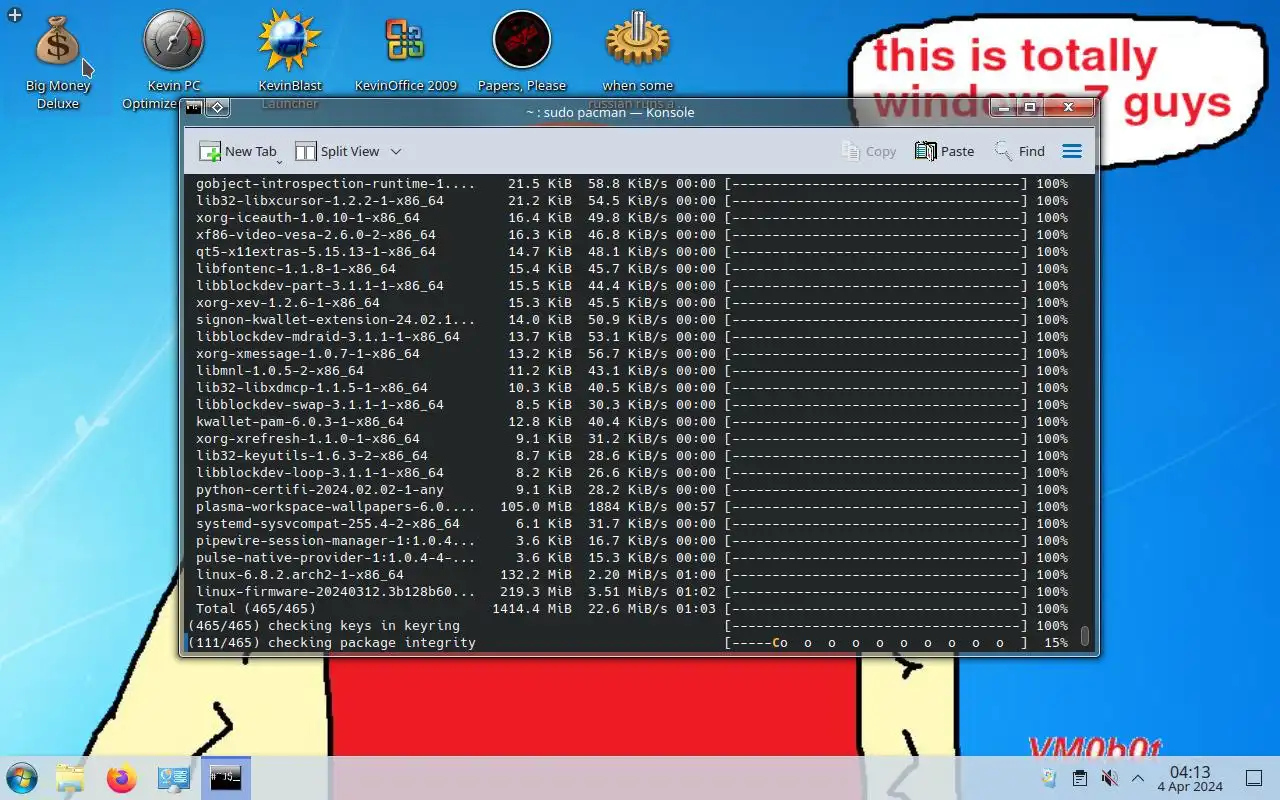The image size is (1280, 800).
Task: Open the Start menu orb
Action: [21, 778]
